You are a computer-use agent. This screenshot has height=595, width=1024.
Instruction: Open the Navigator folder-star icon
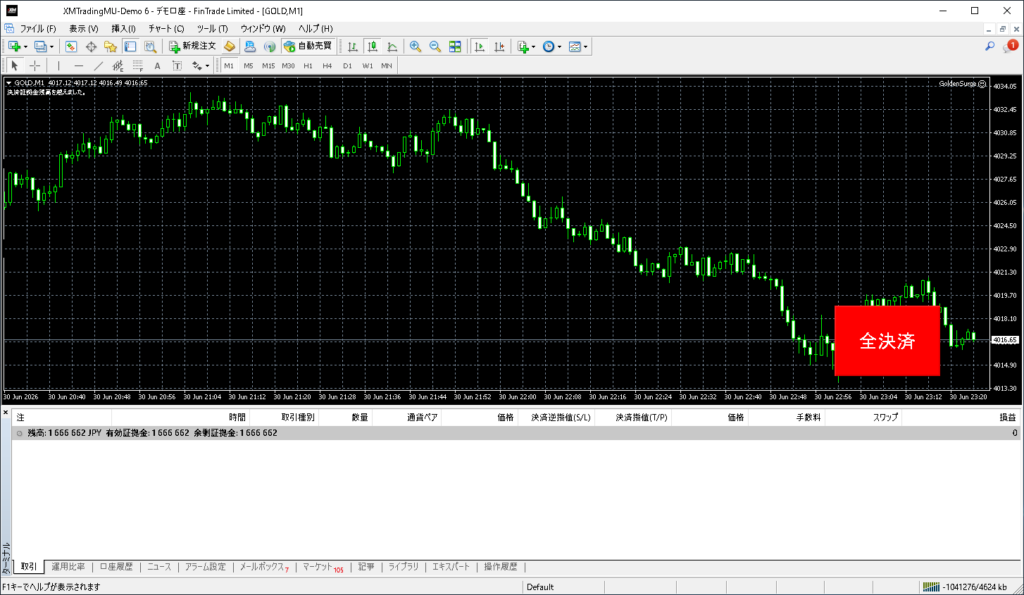coord(110,46)
